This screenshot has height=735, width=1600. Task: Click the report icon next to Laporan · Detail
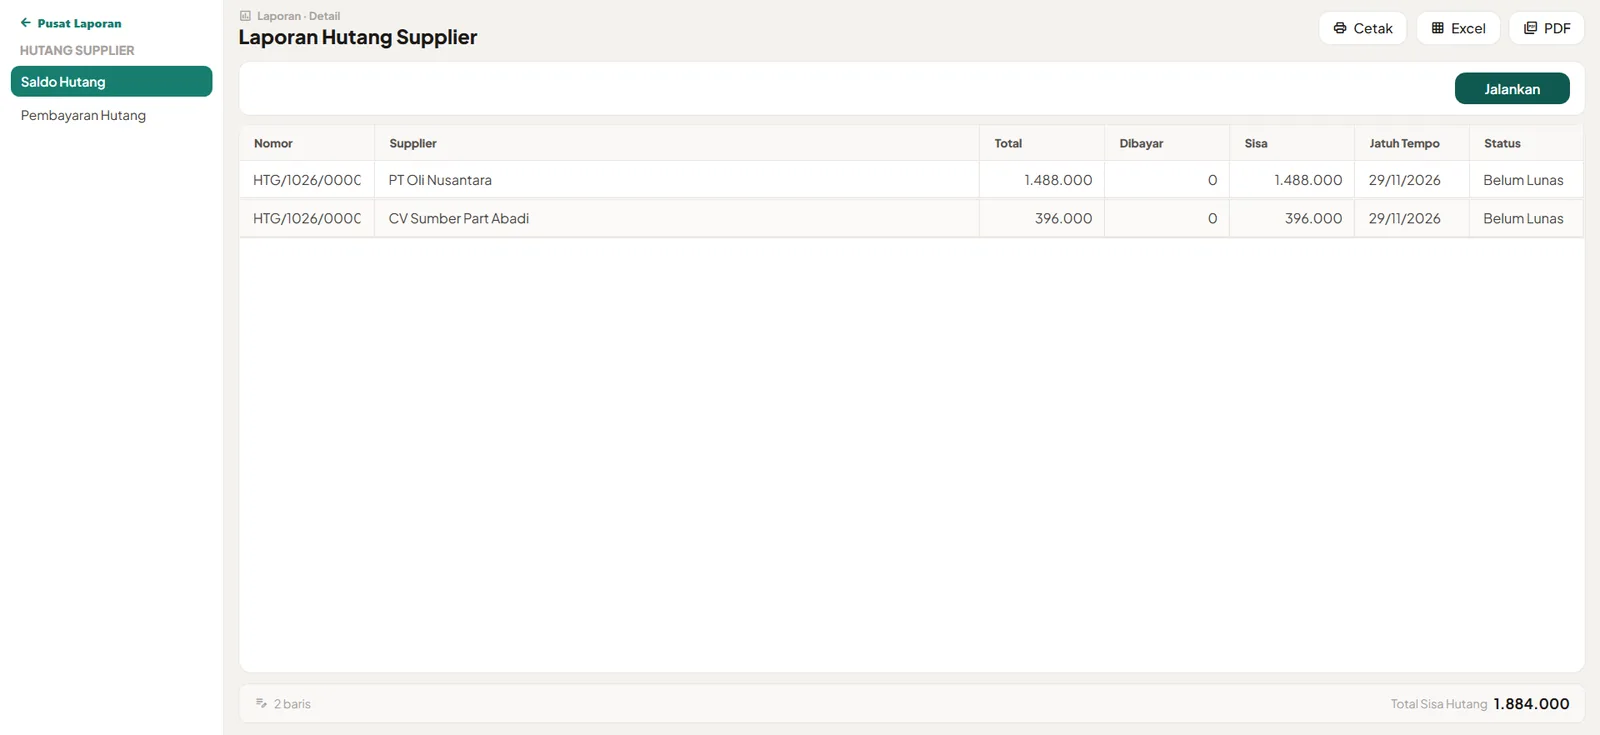pos(245,16)
